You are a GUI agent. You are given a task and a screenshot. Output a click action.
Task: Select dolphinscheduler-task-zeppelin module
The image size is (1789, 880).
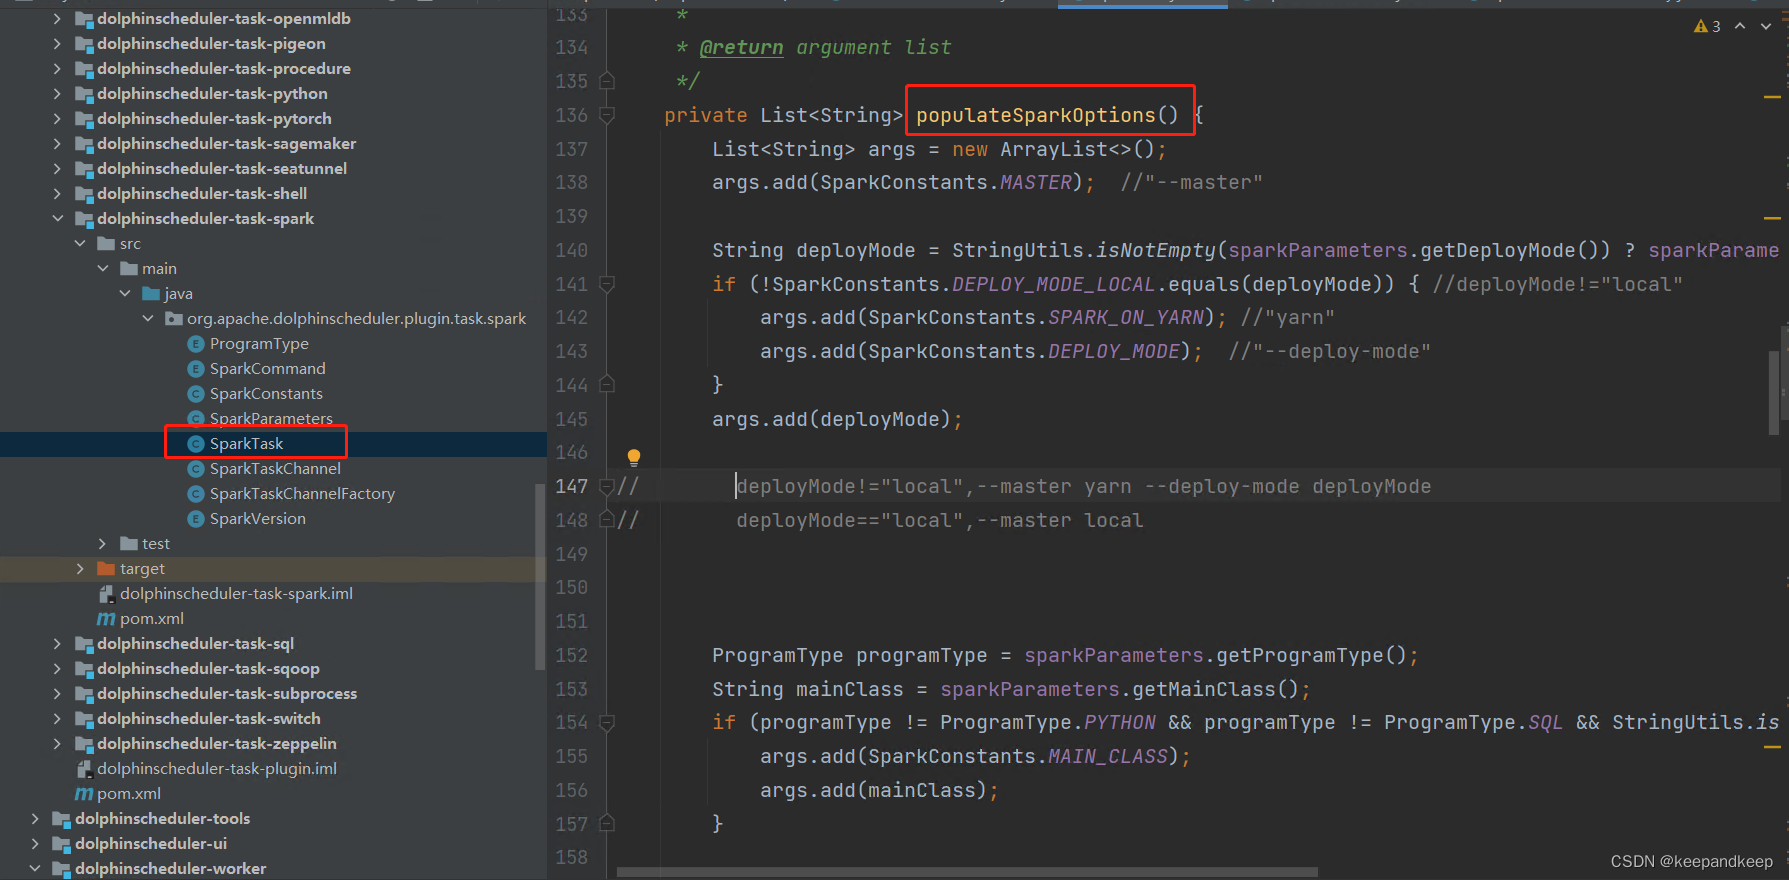pyautogui.click(x=217, y=744)
